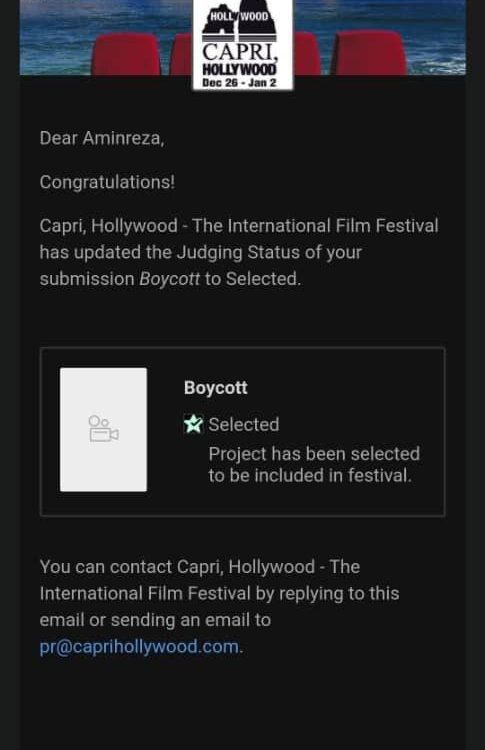The image size is (485, 750).
Task: Click the Dec 26 - Jan 2 dates
Action: 239,83
